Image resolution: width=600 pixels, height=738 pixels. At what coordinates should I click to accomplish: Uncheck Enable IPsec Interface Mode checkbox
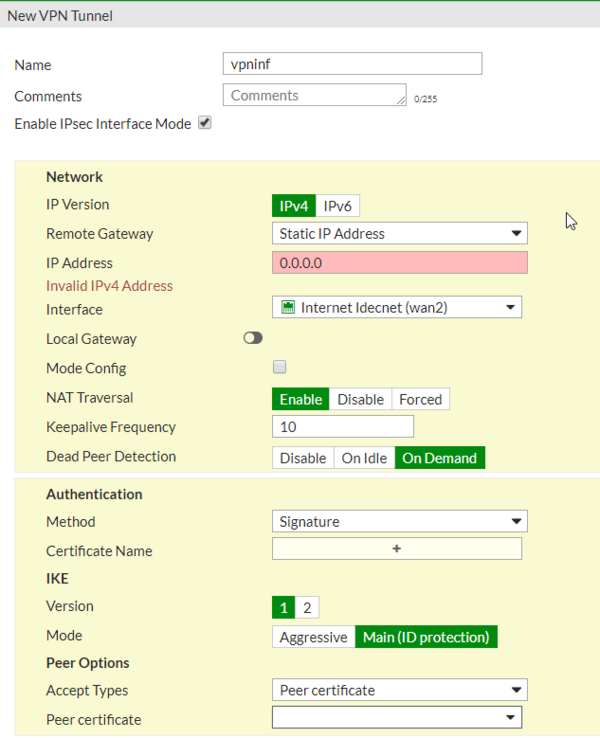[x=205, y=123]
